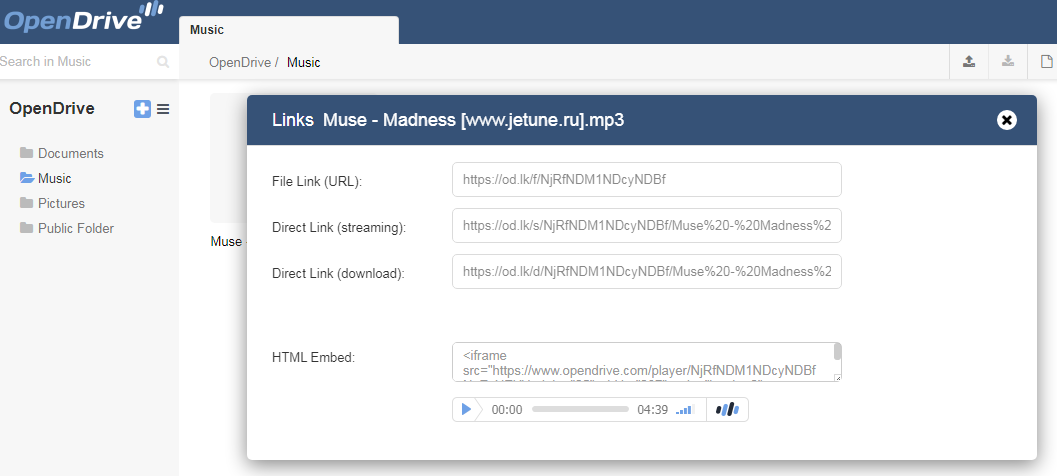Screen dimensions: 1057x476
Task: Click the 04:39 duration text
Action: pos(653,410)
